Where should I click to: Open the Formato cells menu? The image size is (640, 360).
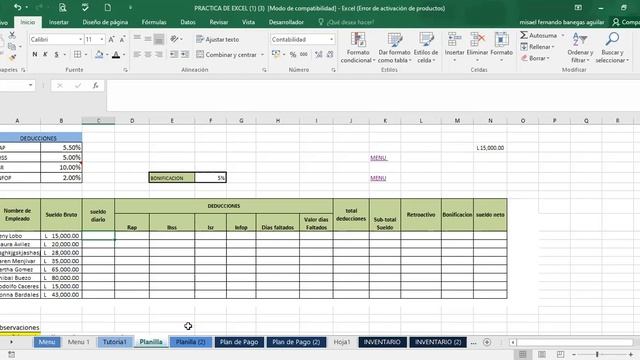click(x=501, y=47)
